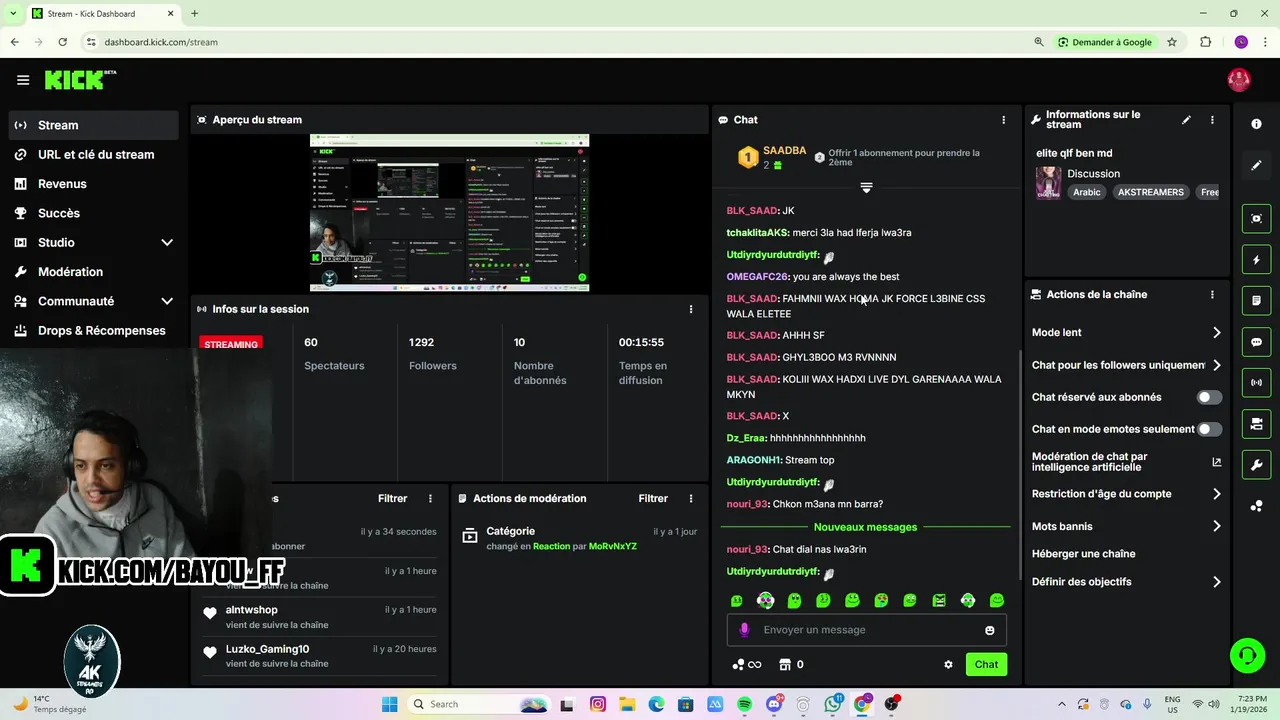Toggle channel actions icon in right rail
This screenshot has height=720, width=1280.
tap(1256, 424)
